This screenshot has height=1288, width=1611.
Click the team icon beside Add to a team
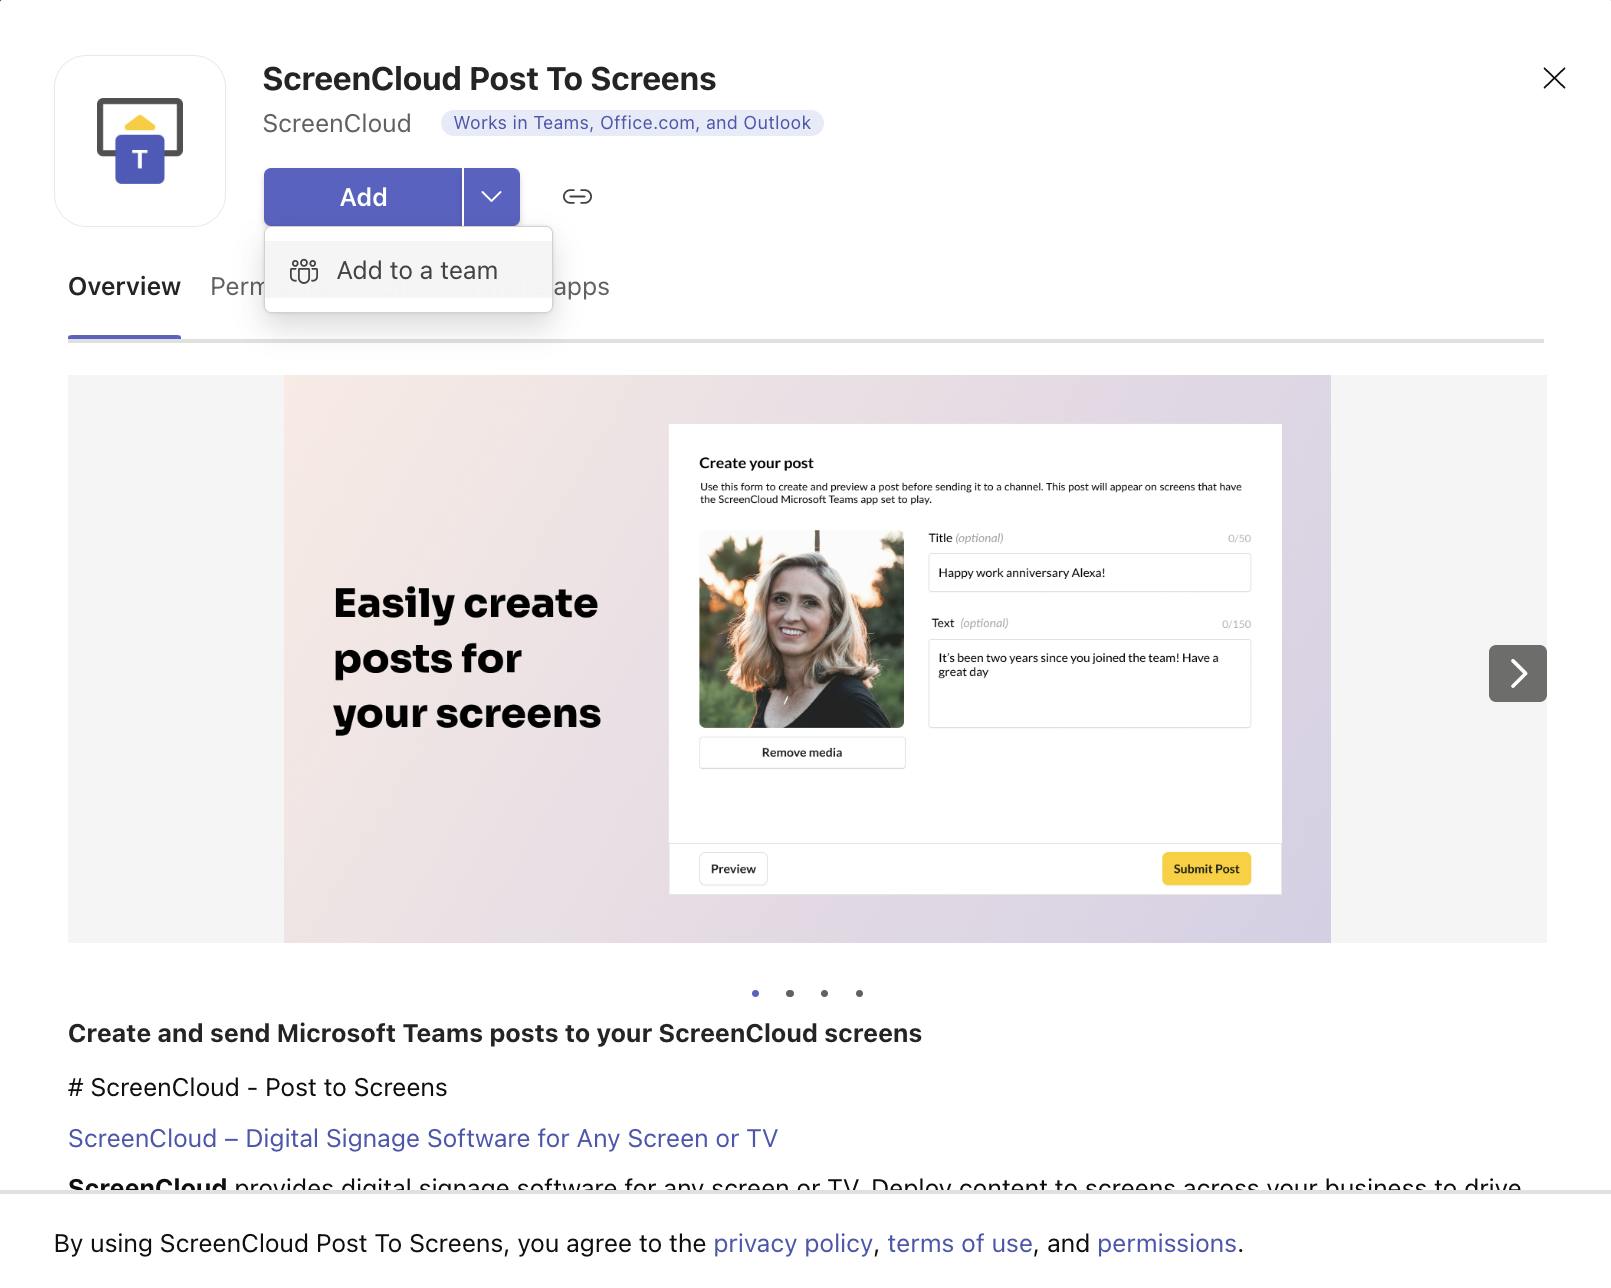tap(304, 271)
